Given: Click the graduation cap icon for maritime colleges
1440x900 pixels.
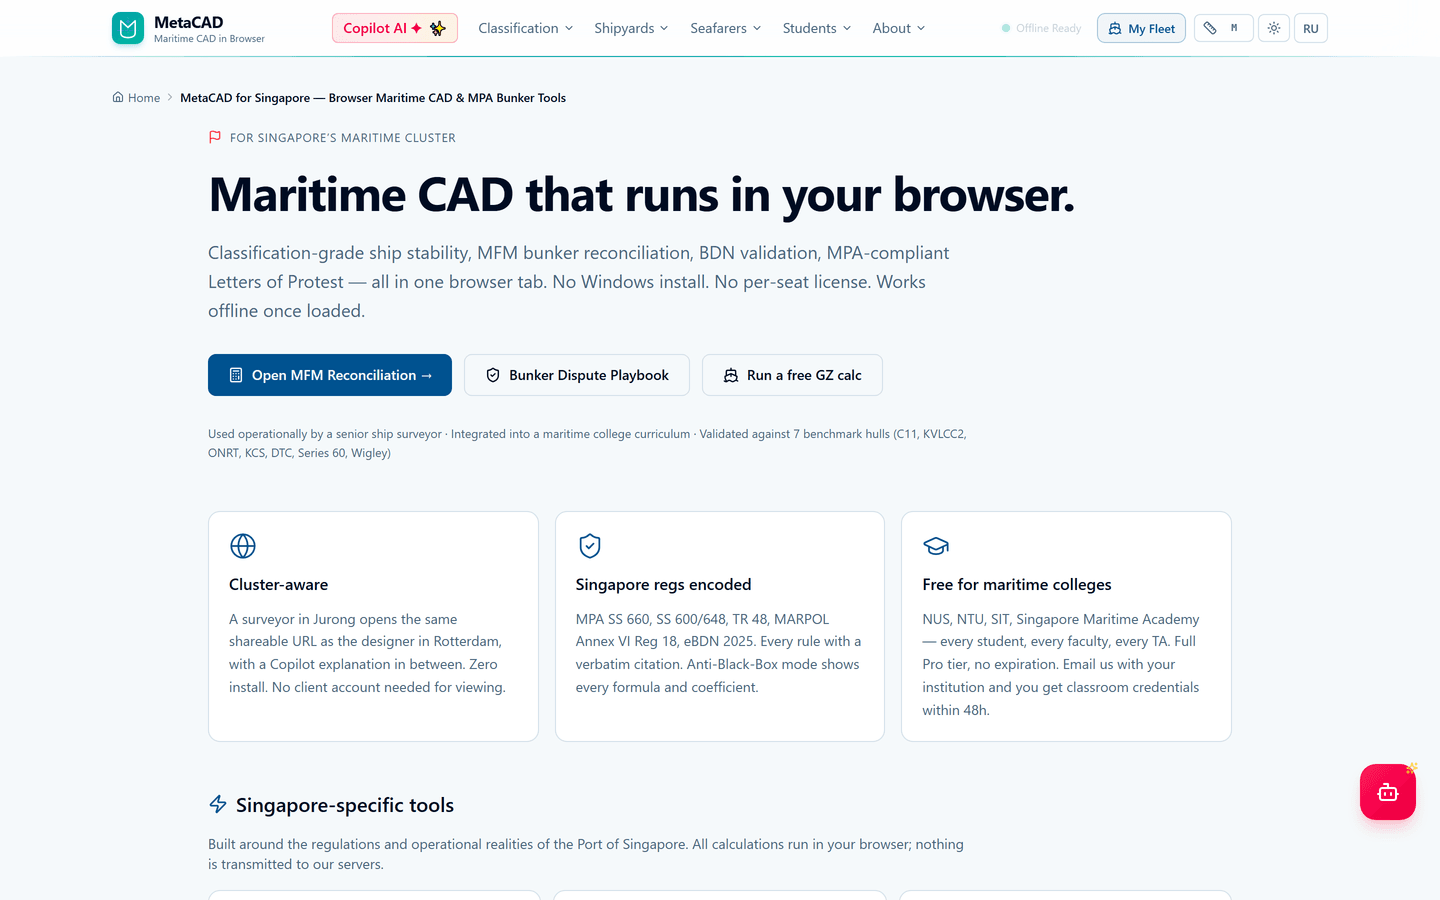Looking at the screenshot, I should point(936,546).
